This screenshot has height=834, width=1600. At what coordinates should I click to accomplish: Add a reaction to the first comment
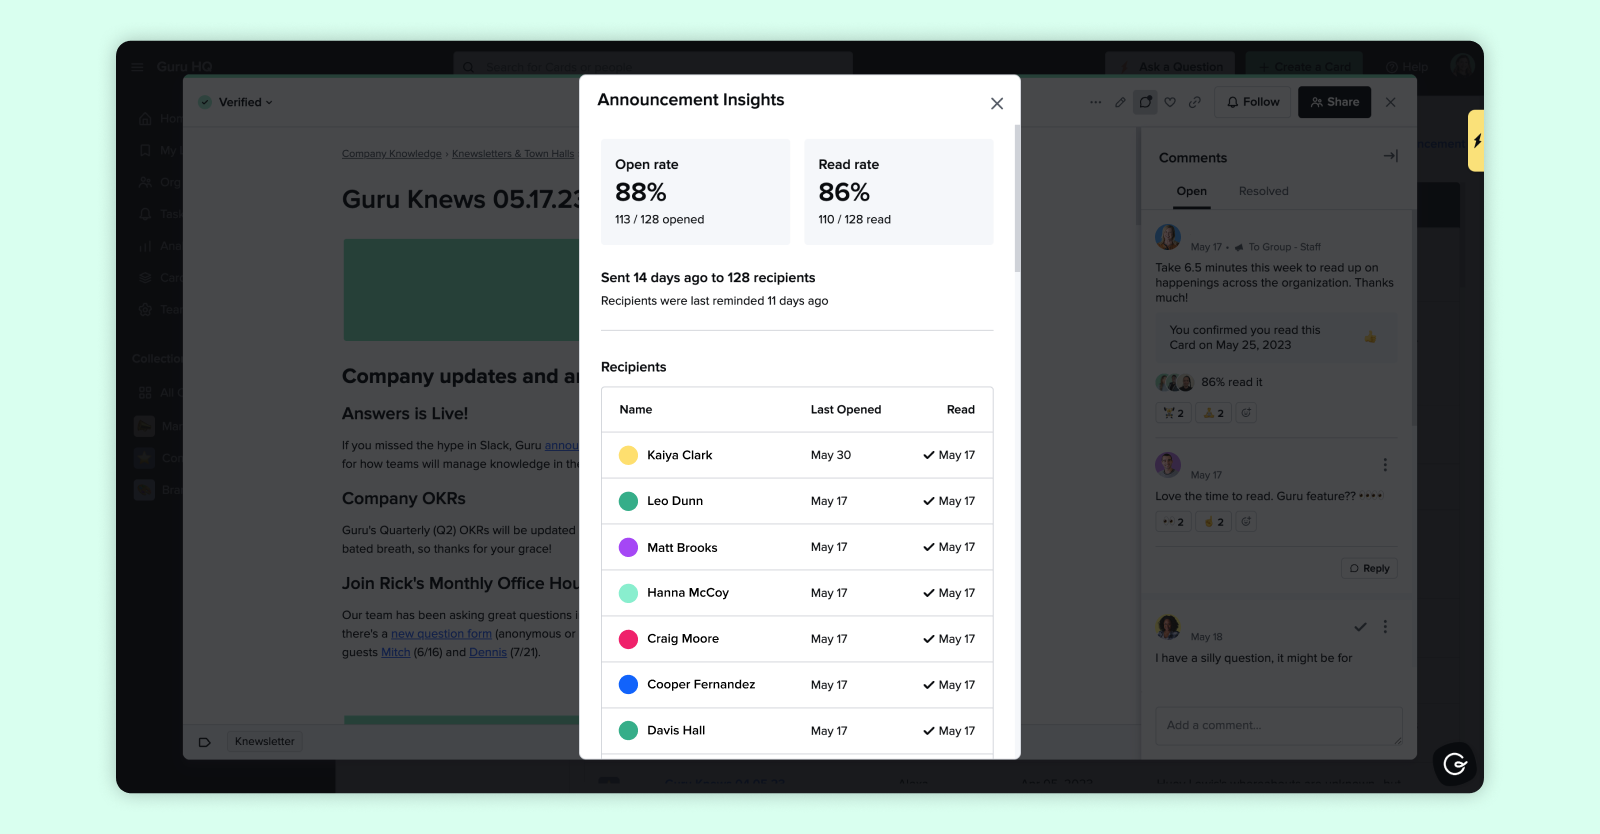[x=1246, y=413]
